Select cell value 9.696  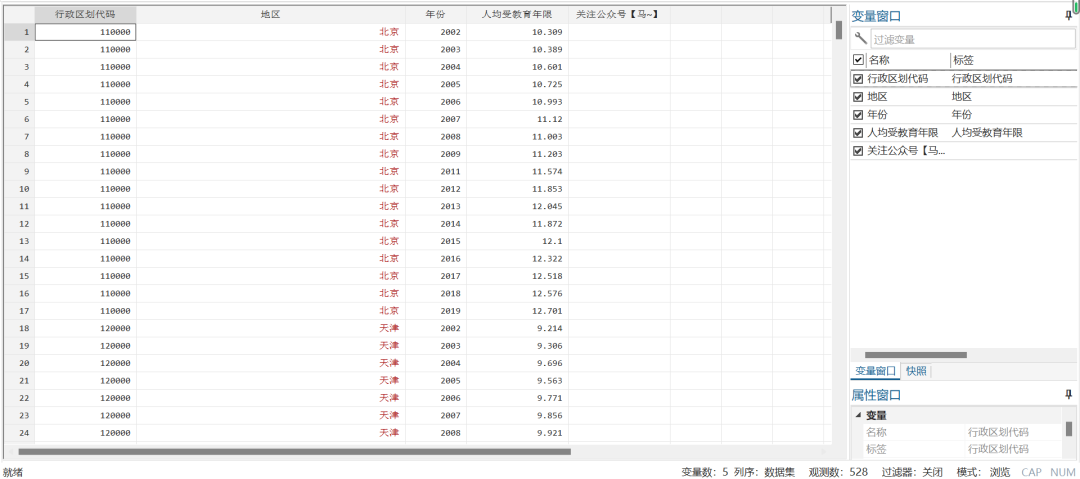click(x=517, y=363)
